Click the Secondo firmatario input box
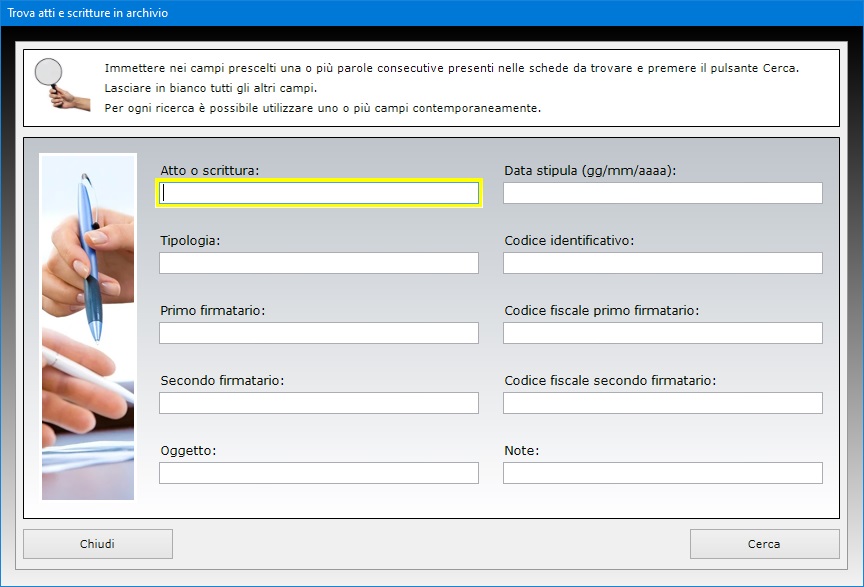This screenshot has height=587, width=864. [319, 403]
